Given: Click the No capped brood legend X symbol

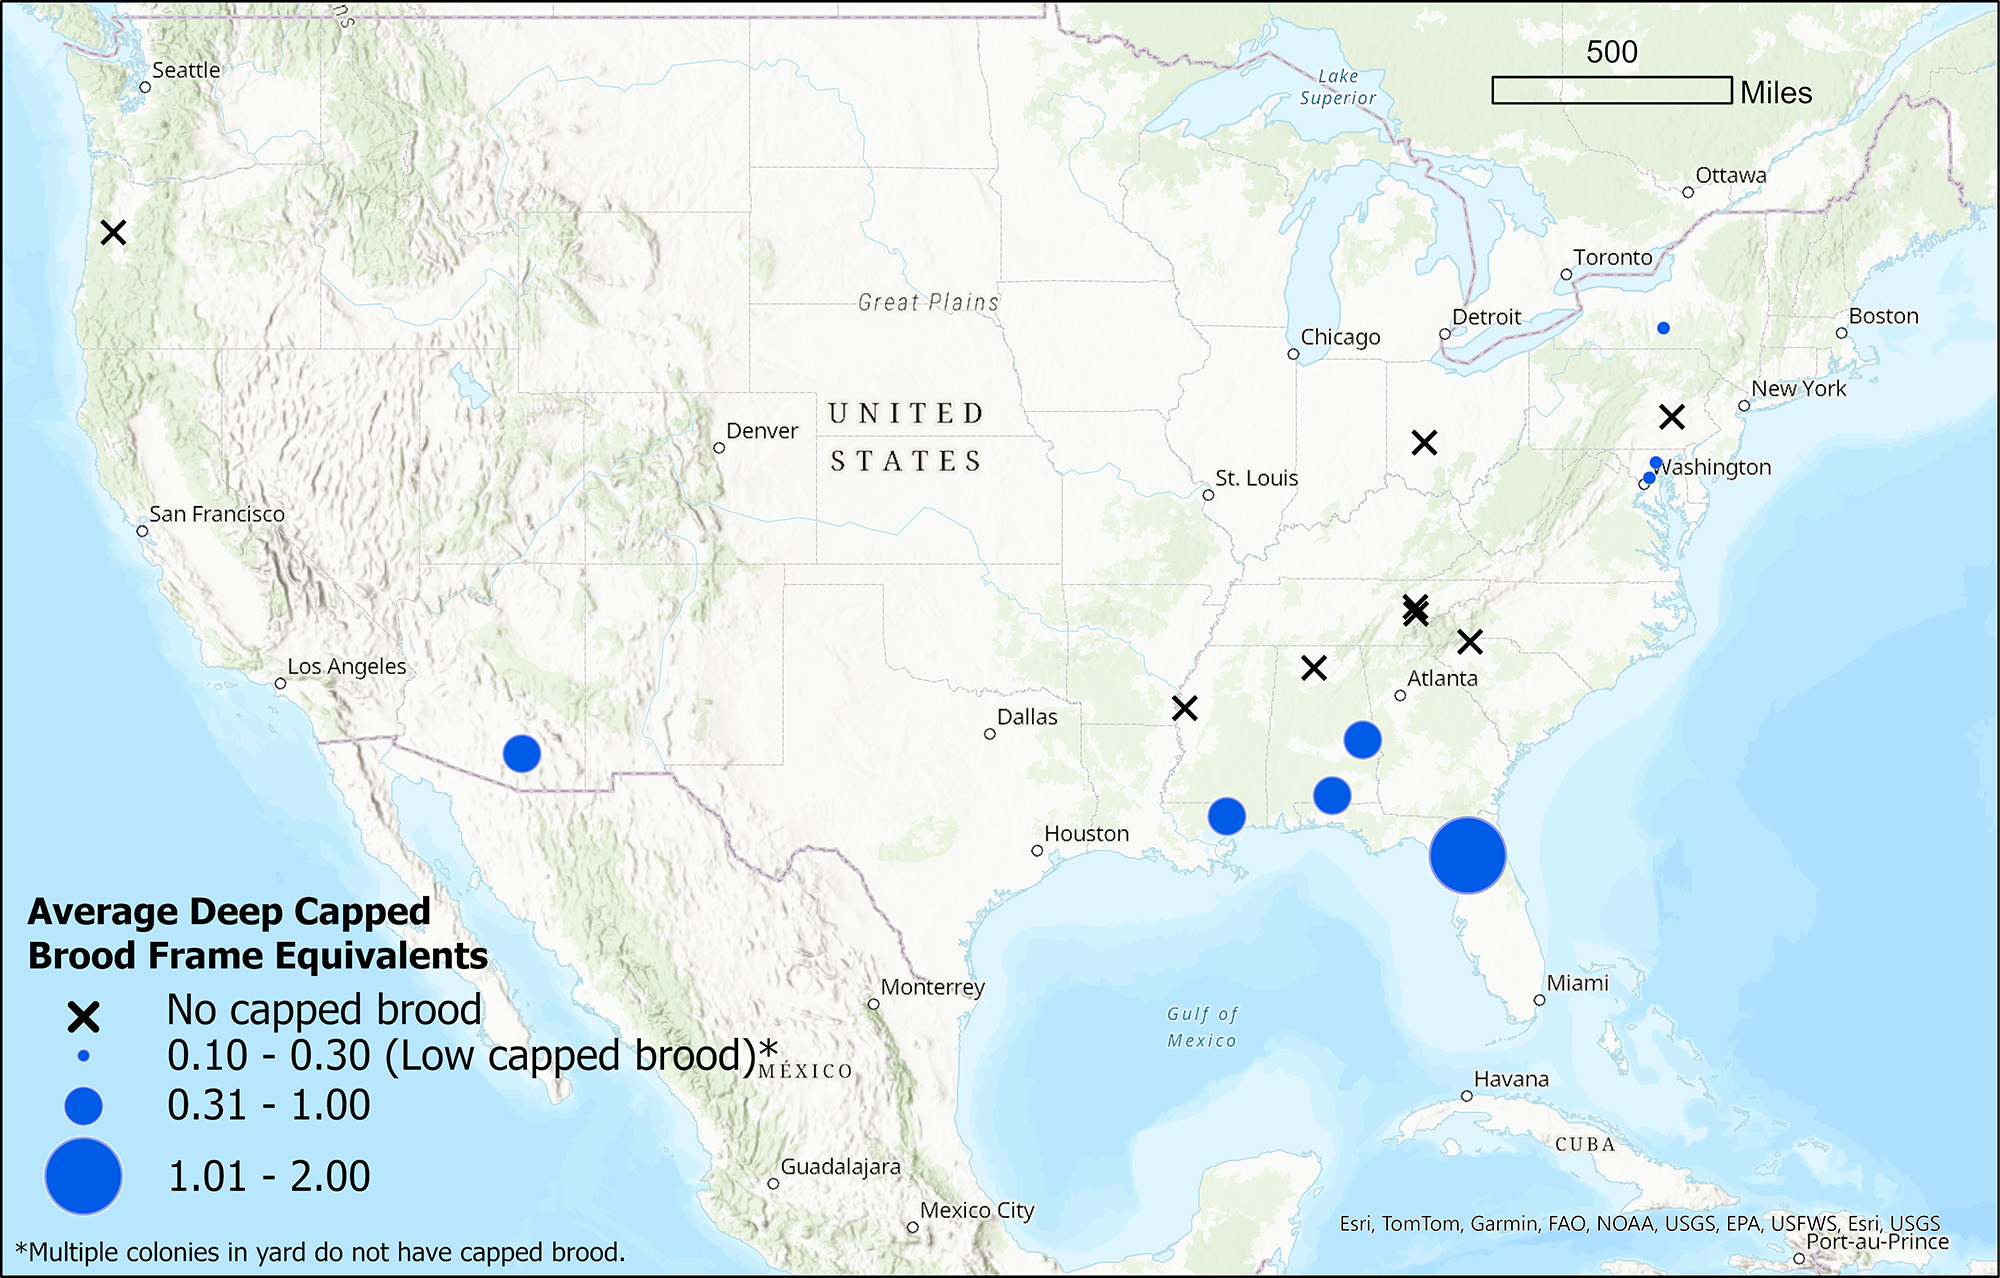Looking at the screenshot, I should point(83,1017).
